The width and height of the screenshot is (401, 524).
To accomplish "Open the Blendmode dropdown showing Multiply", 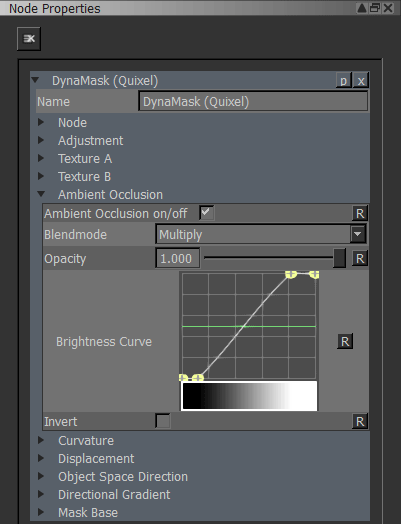I will [x=261, y=234].
